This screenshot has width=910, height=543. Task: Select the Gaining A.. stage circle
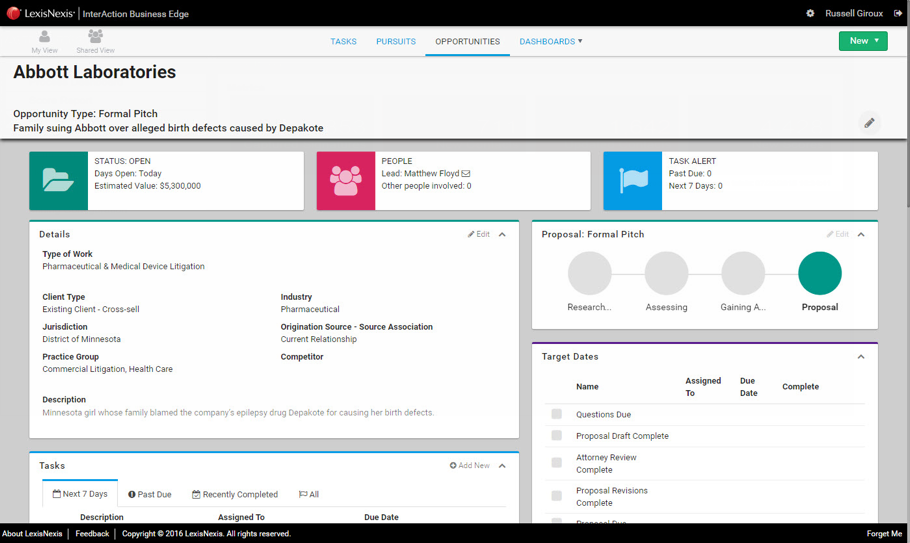click(743, 273)
